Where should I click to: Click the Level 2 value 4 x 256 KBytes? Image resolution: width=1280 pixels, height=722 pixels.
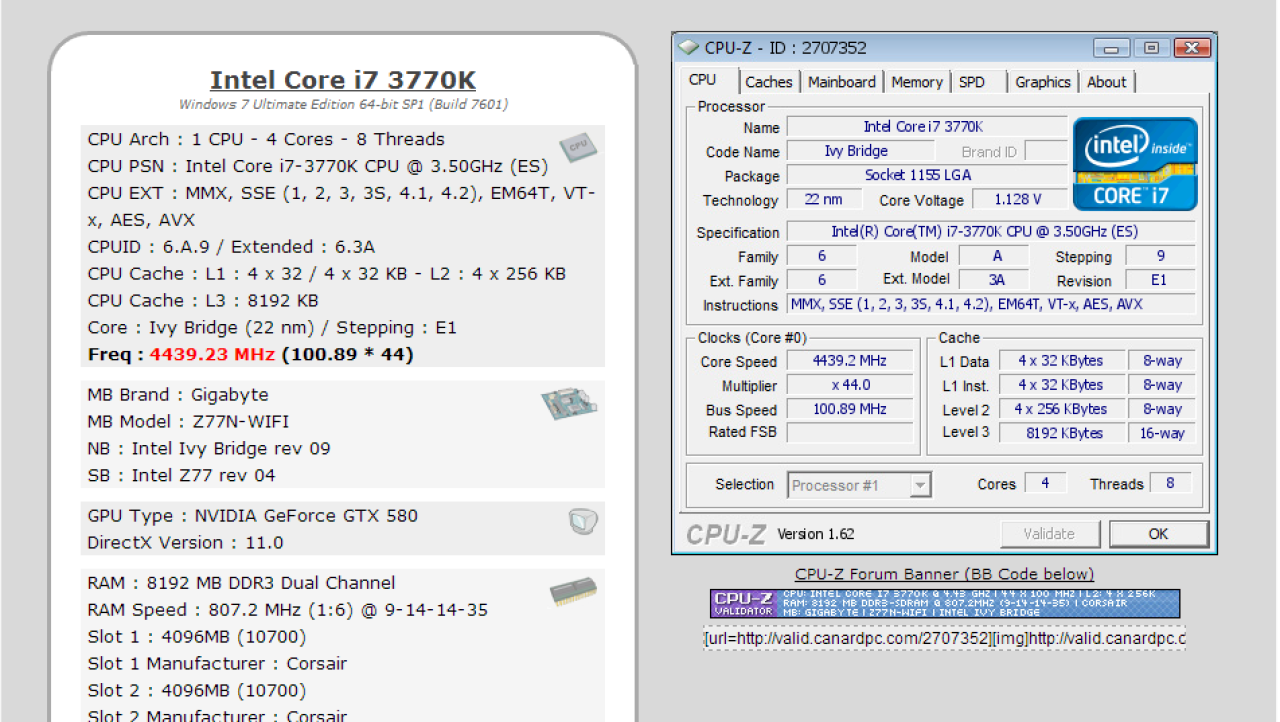click(x=1060, y=409)
